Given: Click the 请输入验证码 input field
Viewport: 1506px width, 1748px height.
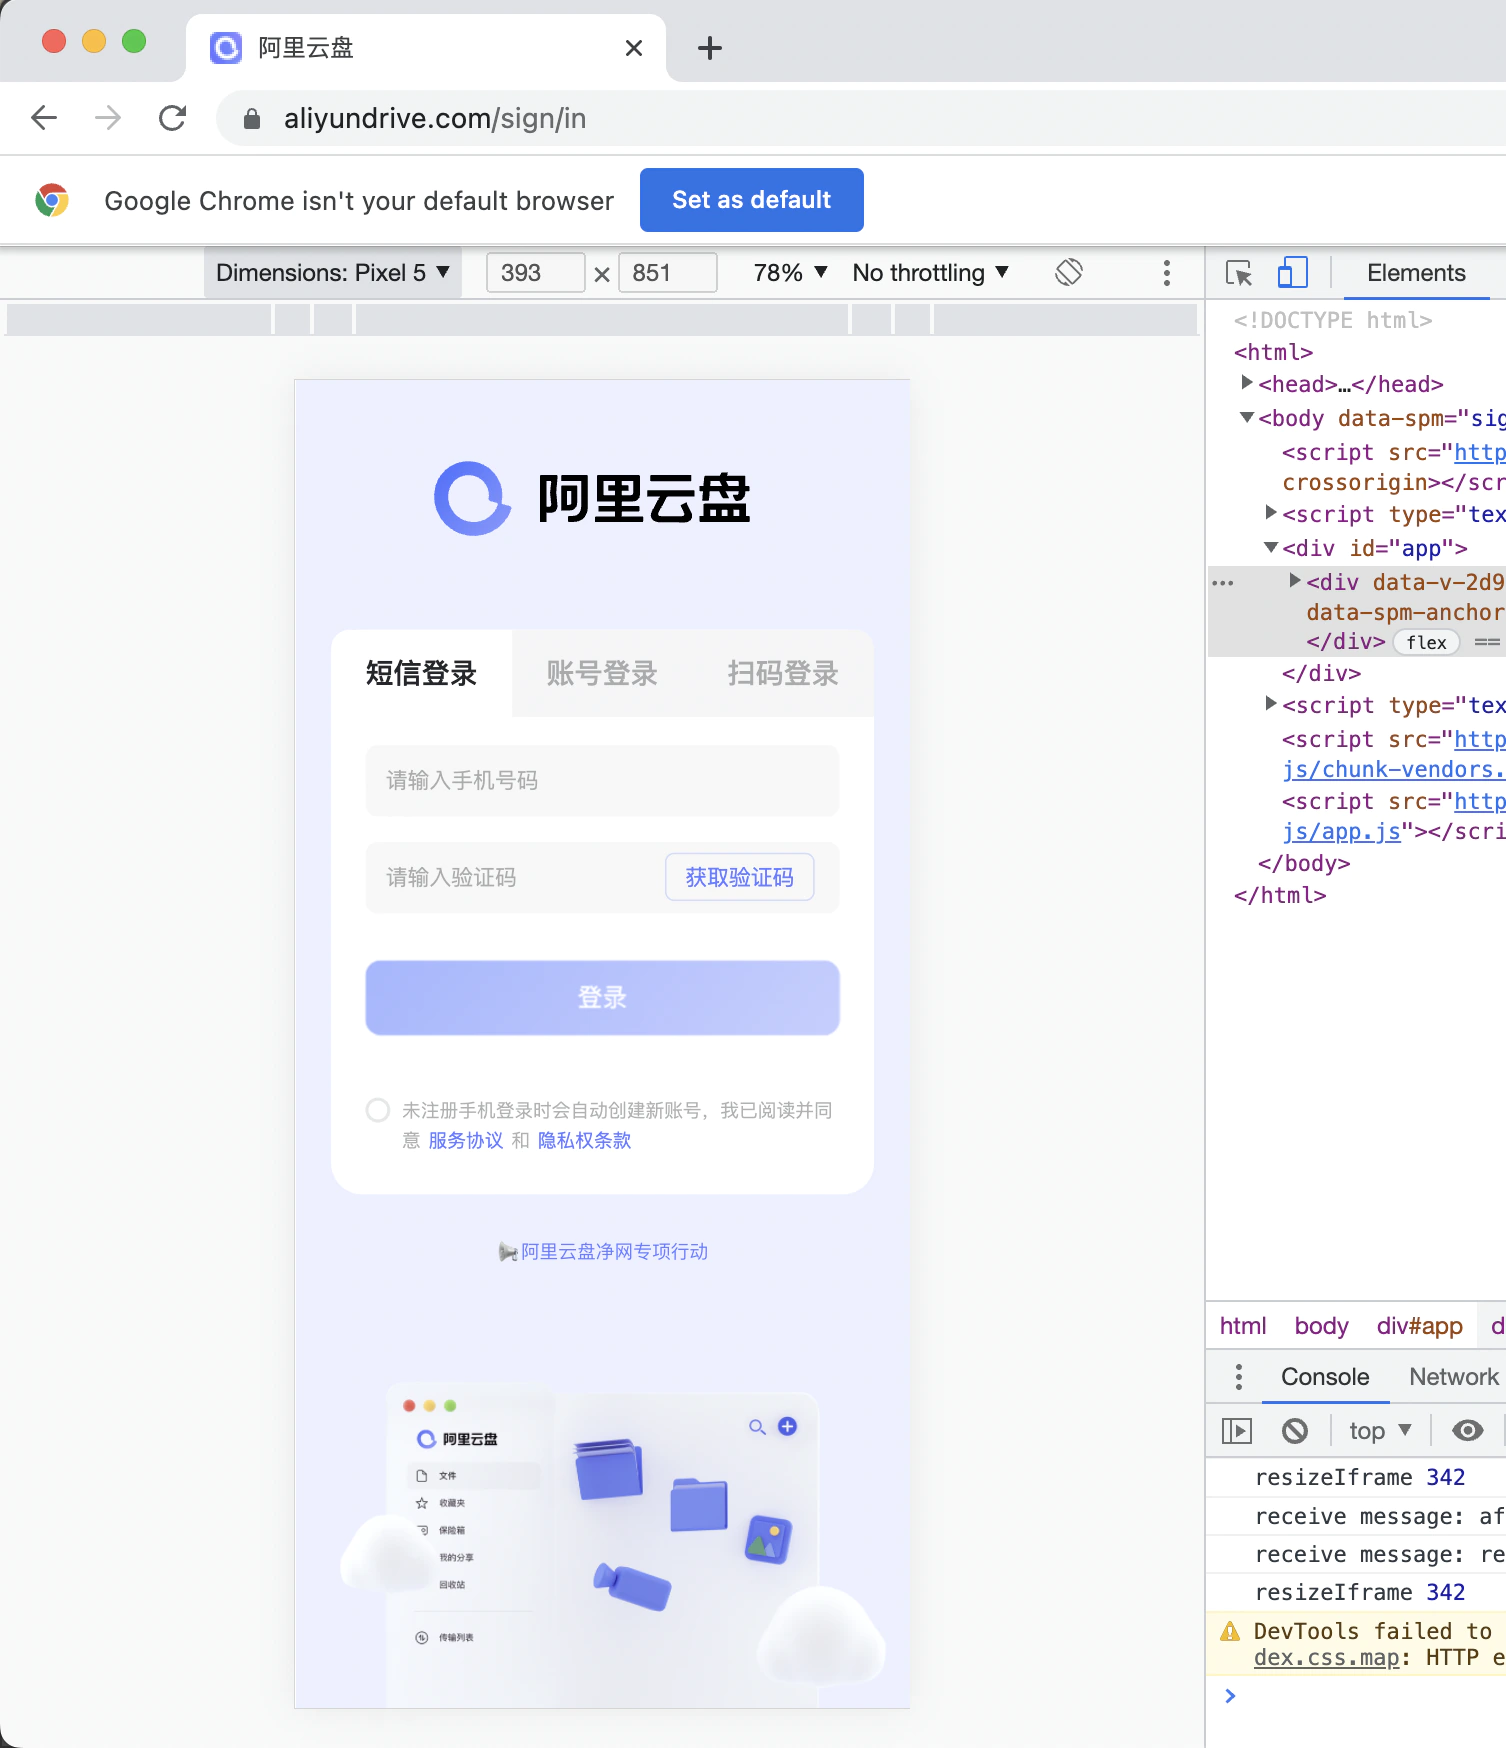Looking at the screenshot, I should pyautogui.click(x=514, y=878).
